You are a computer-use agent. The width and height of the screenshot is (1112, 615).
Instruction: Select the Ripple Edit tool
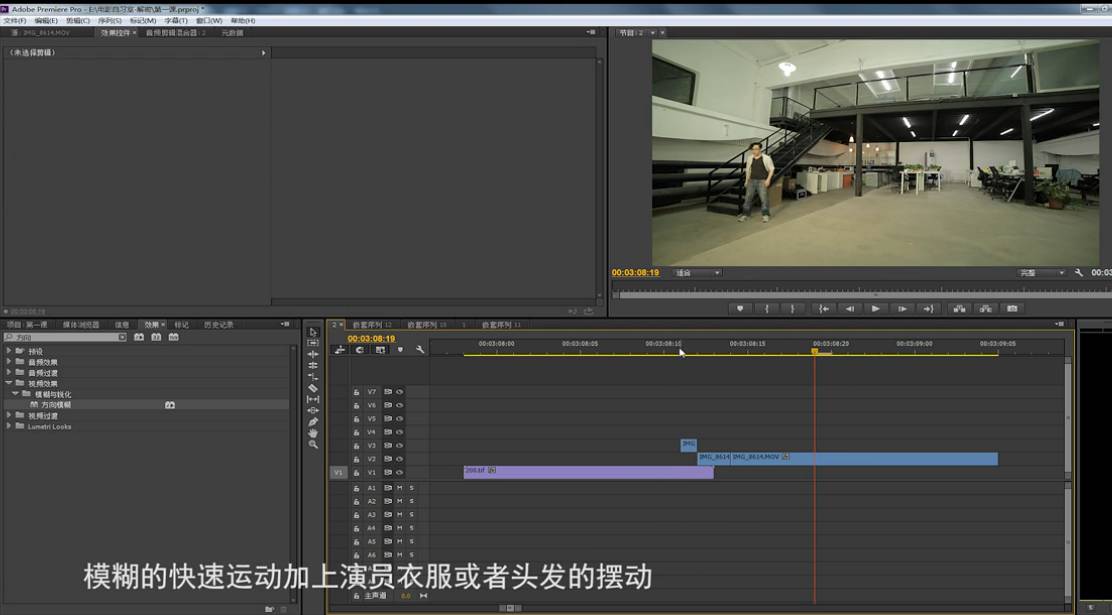pyautogui.click(x=313, y=354)
